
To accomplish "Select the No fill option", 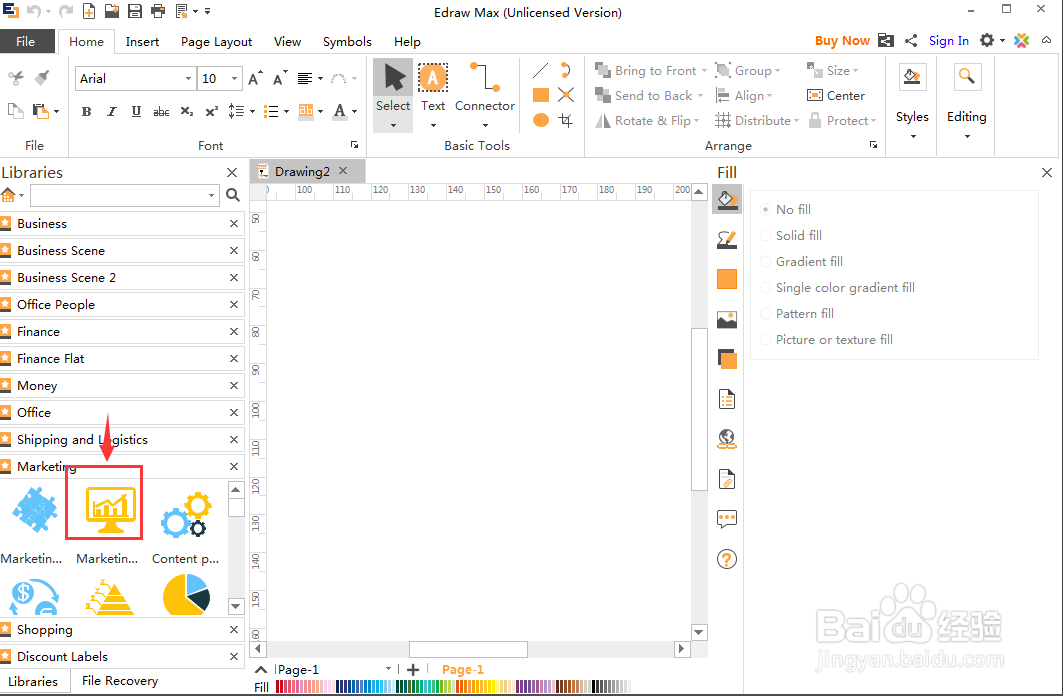I will (786, 209).
